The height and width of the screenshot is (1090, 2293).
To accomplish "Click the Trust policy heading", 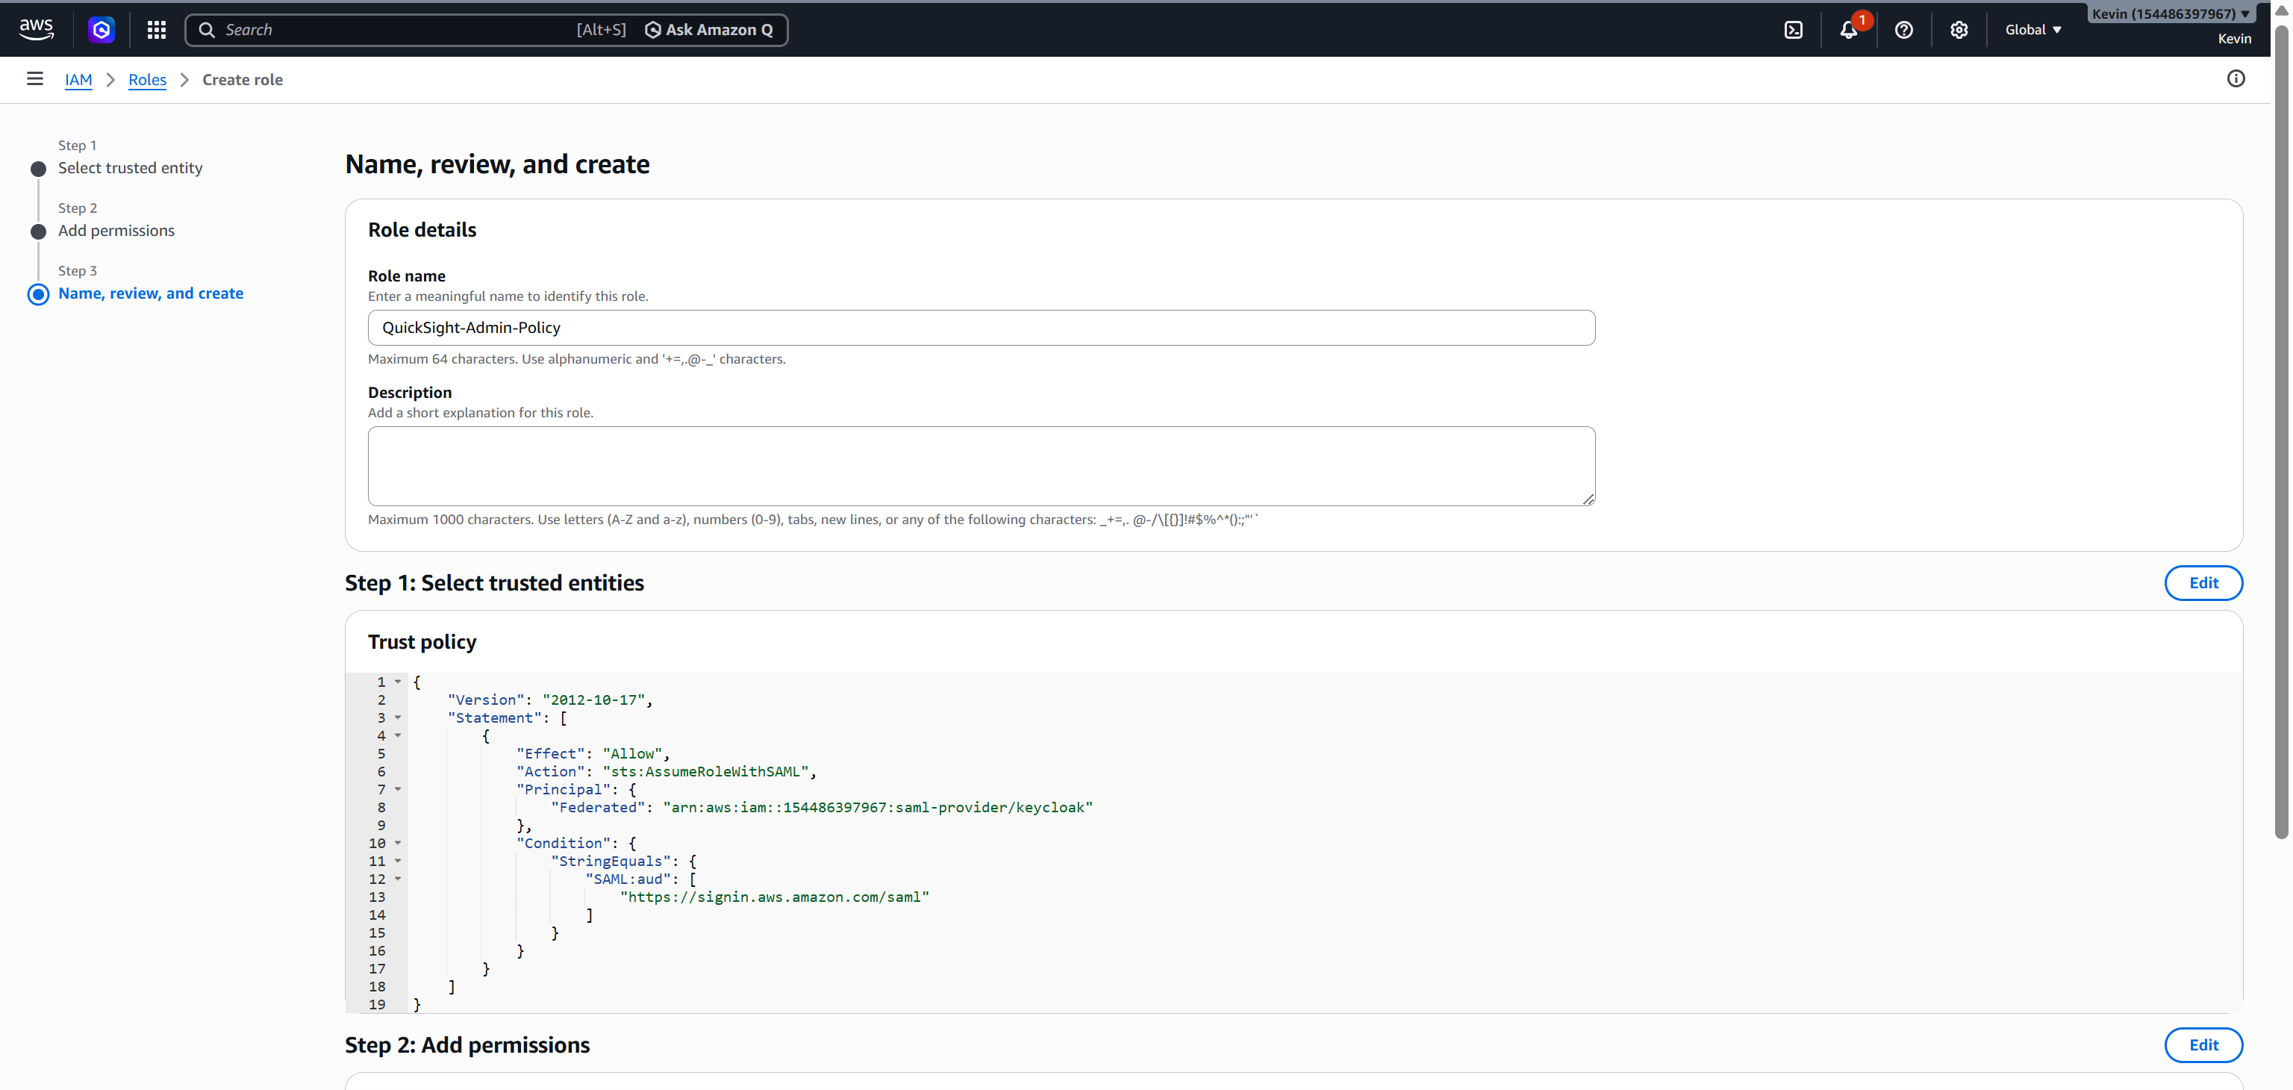I will [x=422, y=642].
